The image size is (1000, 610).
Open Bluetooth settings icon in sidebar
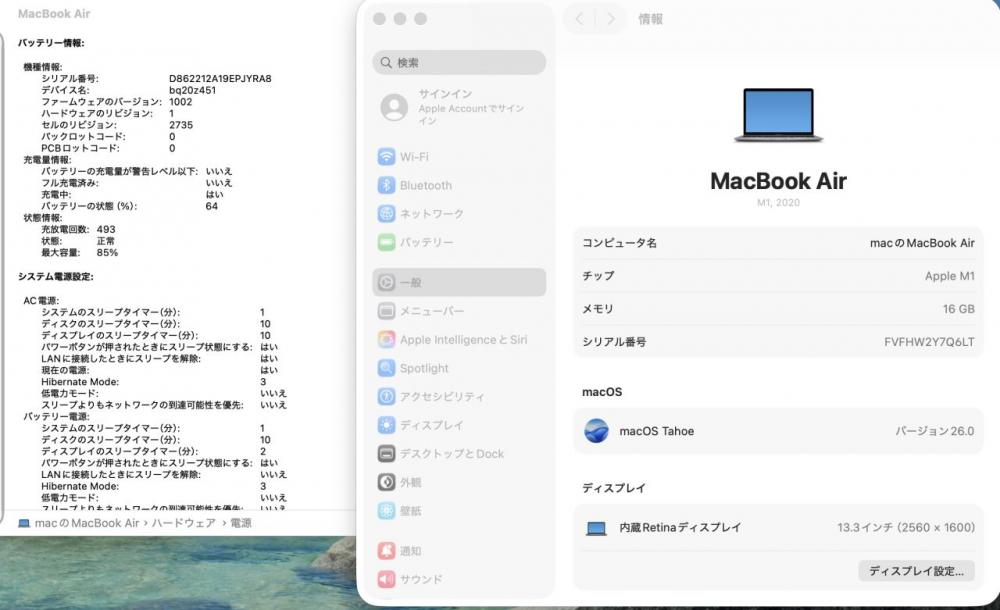tap(386, 185)
